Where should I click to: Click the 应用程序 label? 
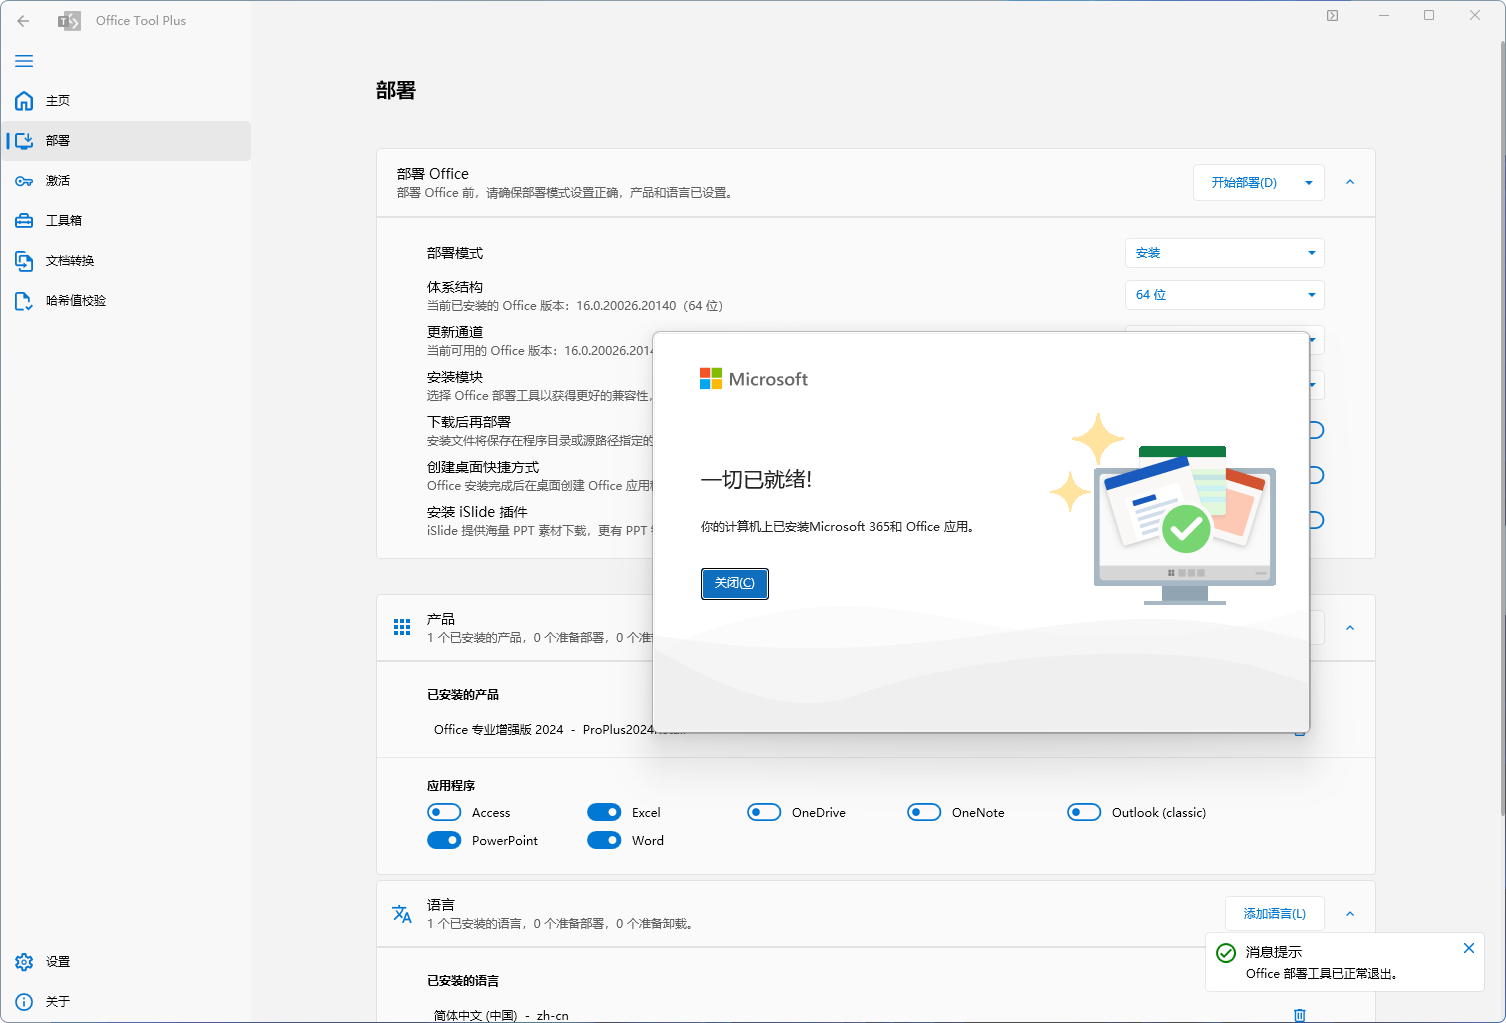pos(451,786)
